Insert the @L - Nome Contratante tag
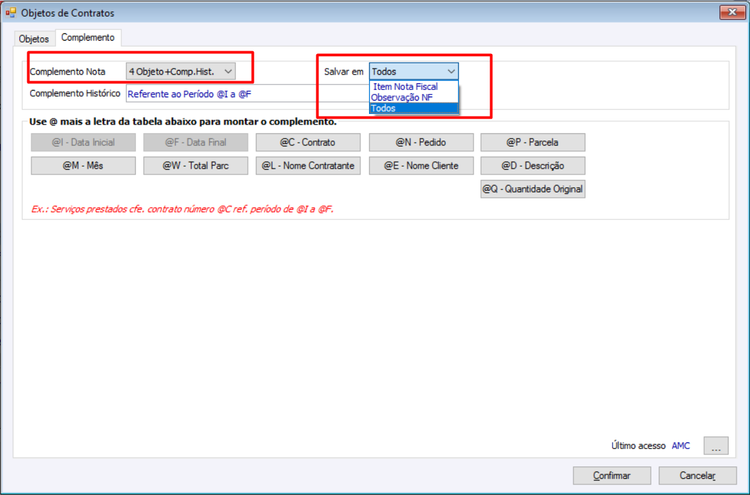The height and width of the screenshot is (495, 750). pos(308,166)
